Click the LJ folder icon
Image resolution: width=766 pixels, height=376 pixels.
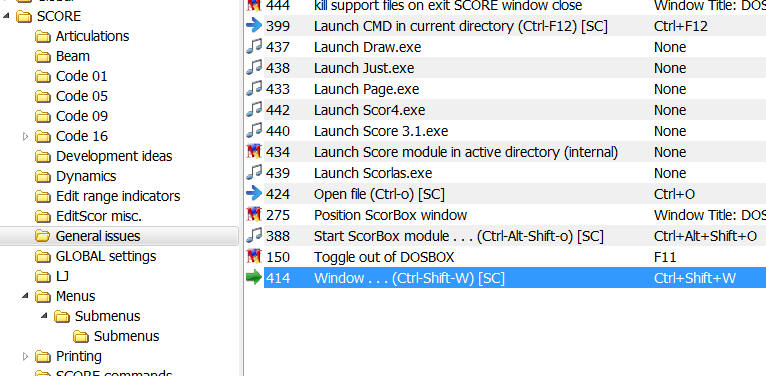[43, 277]
